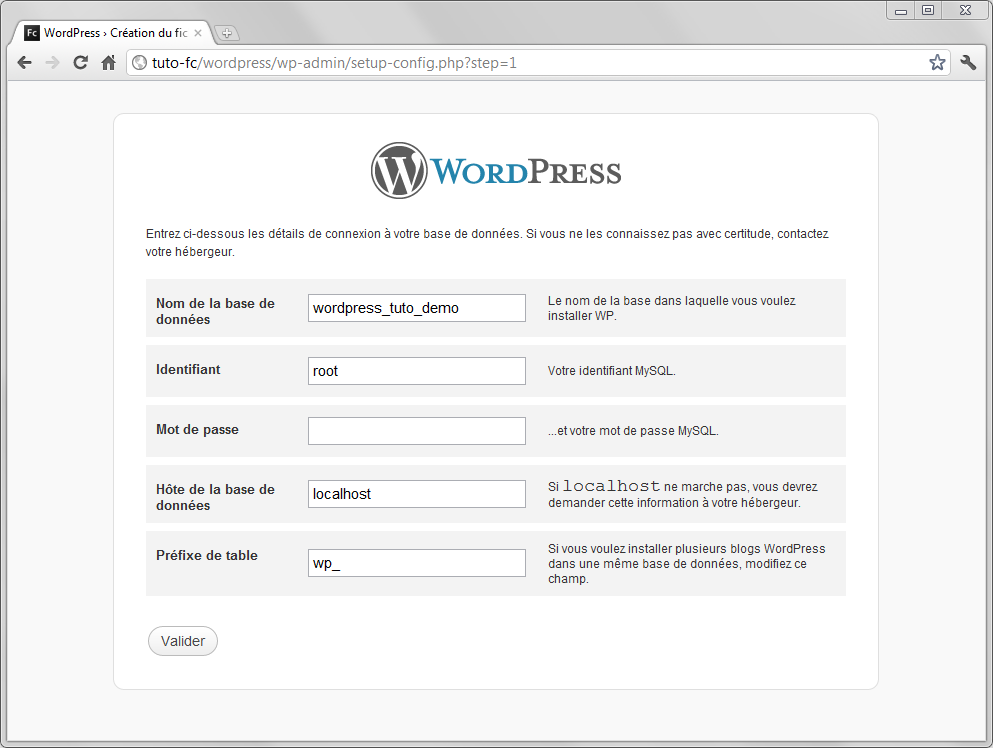Screen dimensions: 993x748
Task: Maximize the browser window
Action: coord(928,10)
